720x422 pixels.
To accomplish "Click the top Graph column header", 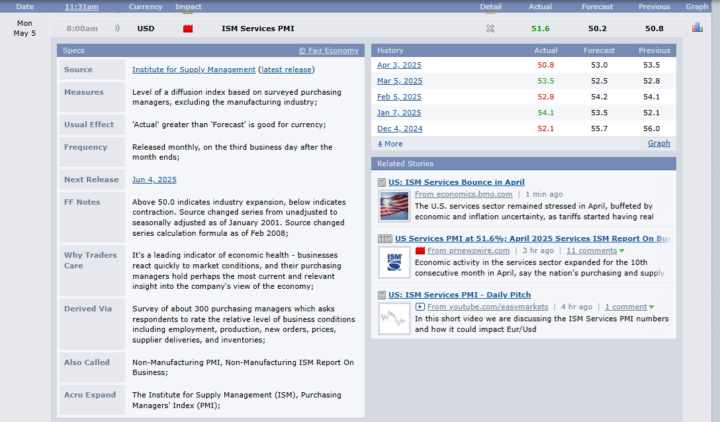I will click(697, 7).
